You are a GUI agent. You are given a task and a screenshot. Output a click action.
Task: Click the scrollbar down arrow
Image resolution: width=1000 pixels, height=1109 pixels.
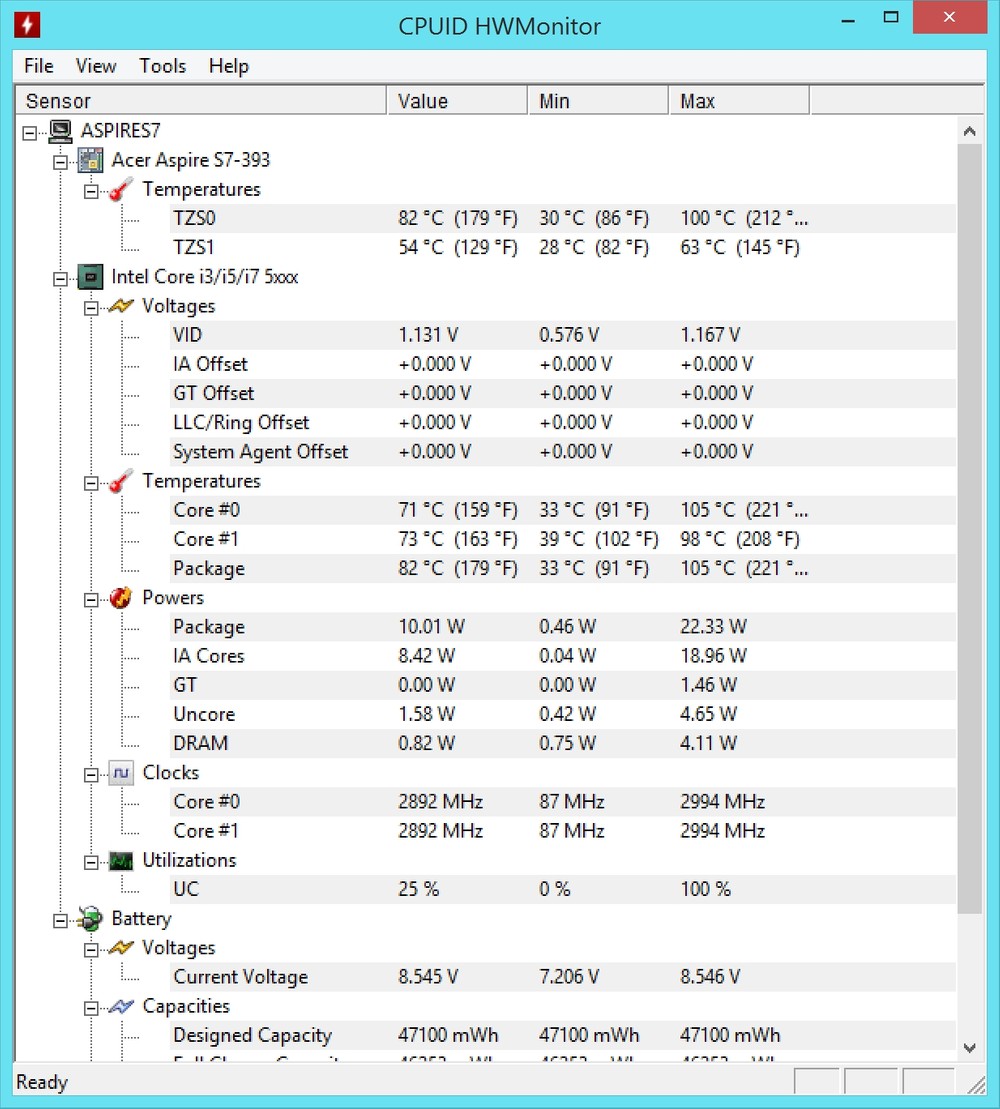[970, 1047]
